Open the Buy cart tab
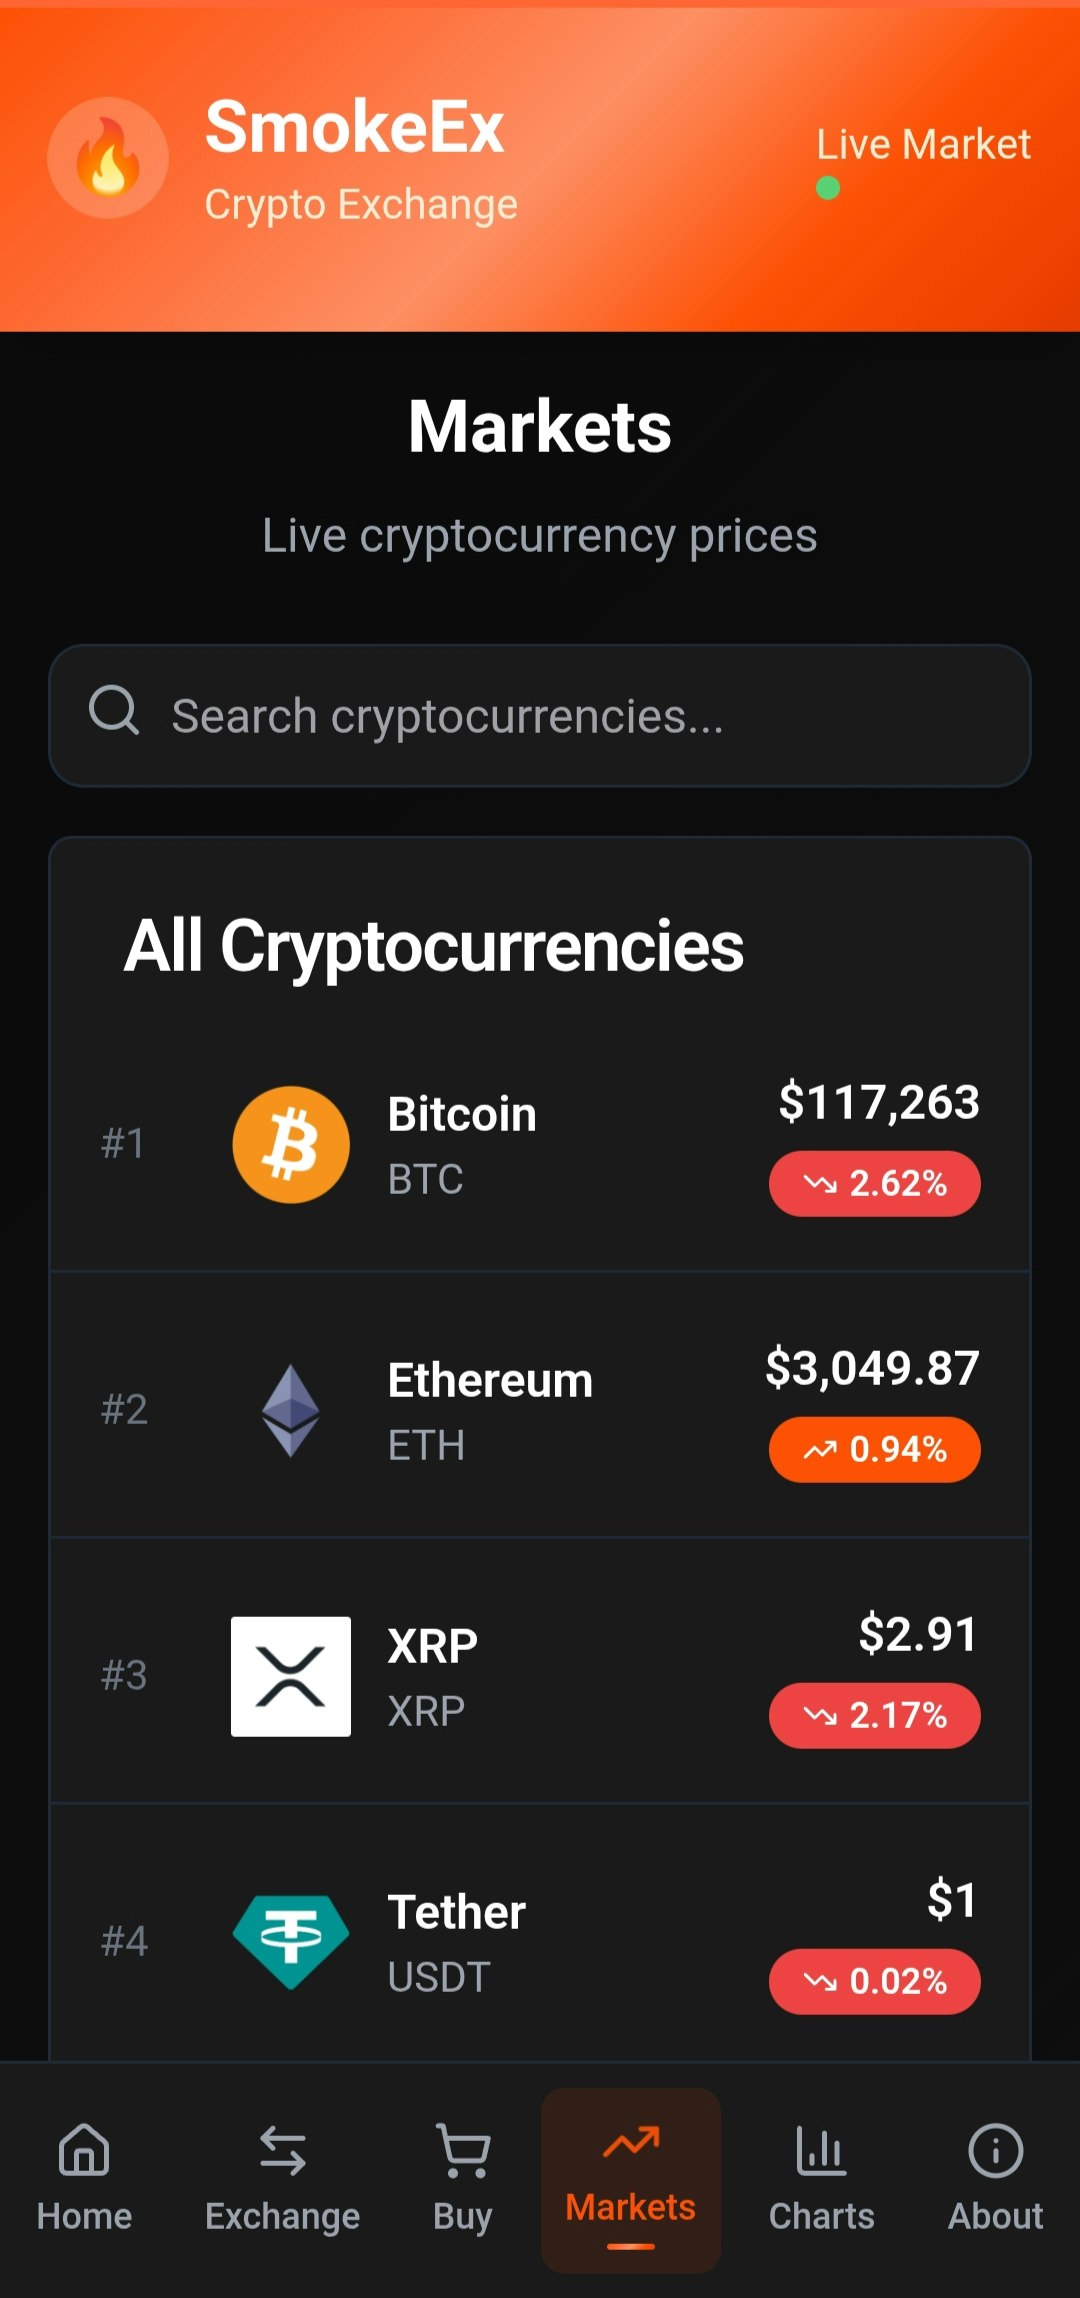The image size is (1080, 2298). tap(463, 2180)
